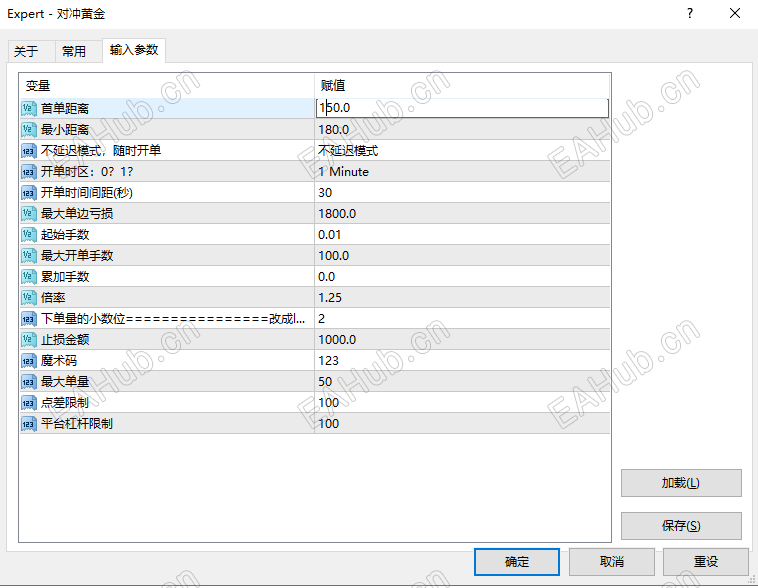Click the 首单距离 value edit field 150.0
Viewport: 758px width, 588px height.
pos(462,108)
